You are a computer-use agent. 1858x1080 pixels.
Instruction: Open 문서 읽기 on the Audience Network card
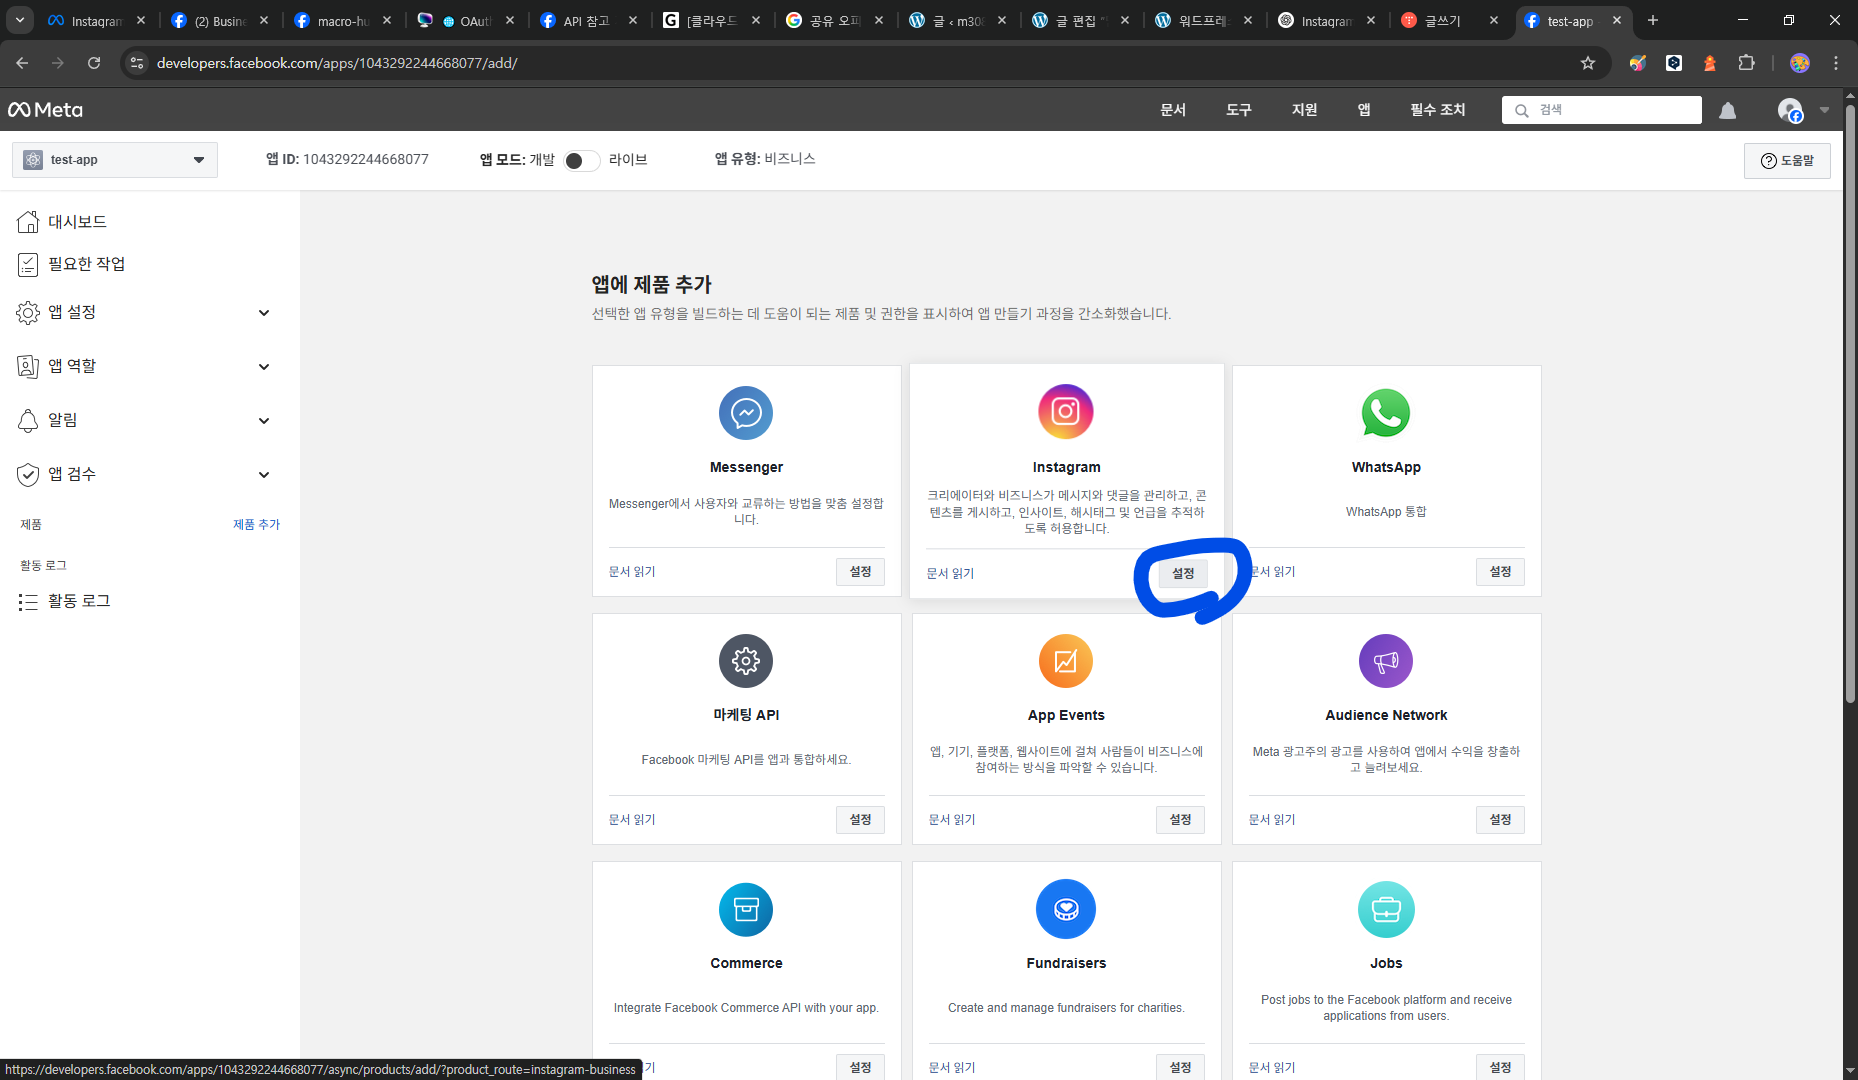(x=1272, y=820)
